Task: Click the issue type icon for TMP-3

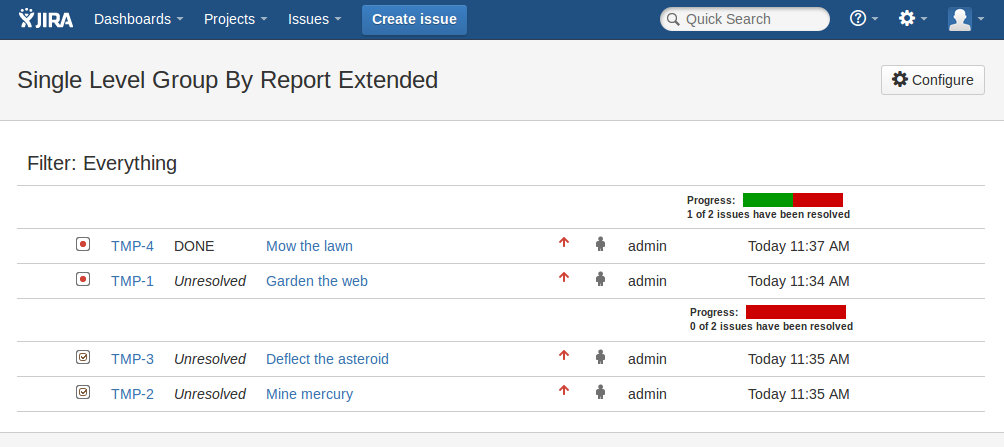Action: [x=83, y=357]
